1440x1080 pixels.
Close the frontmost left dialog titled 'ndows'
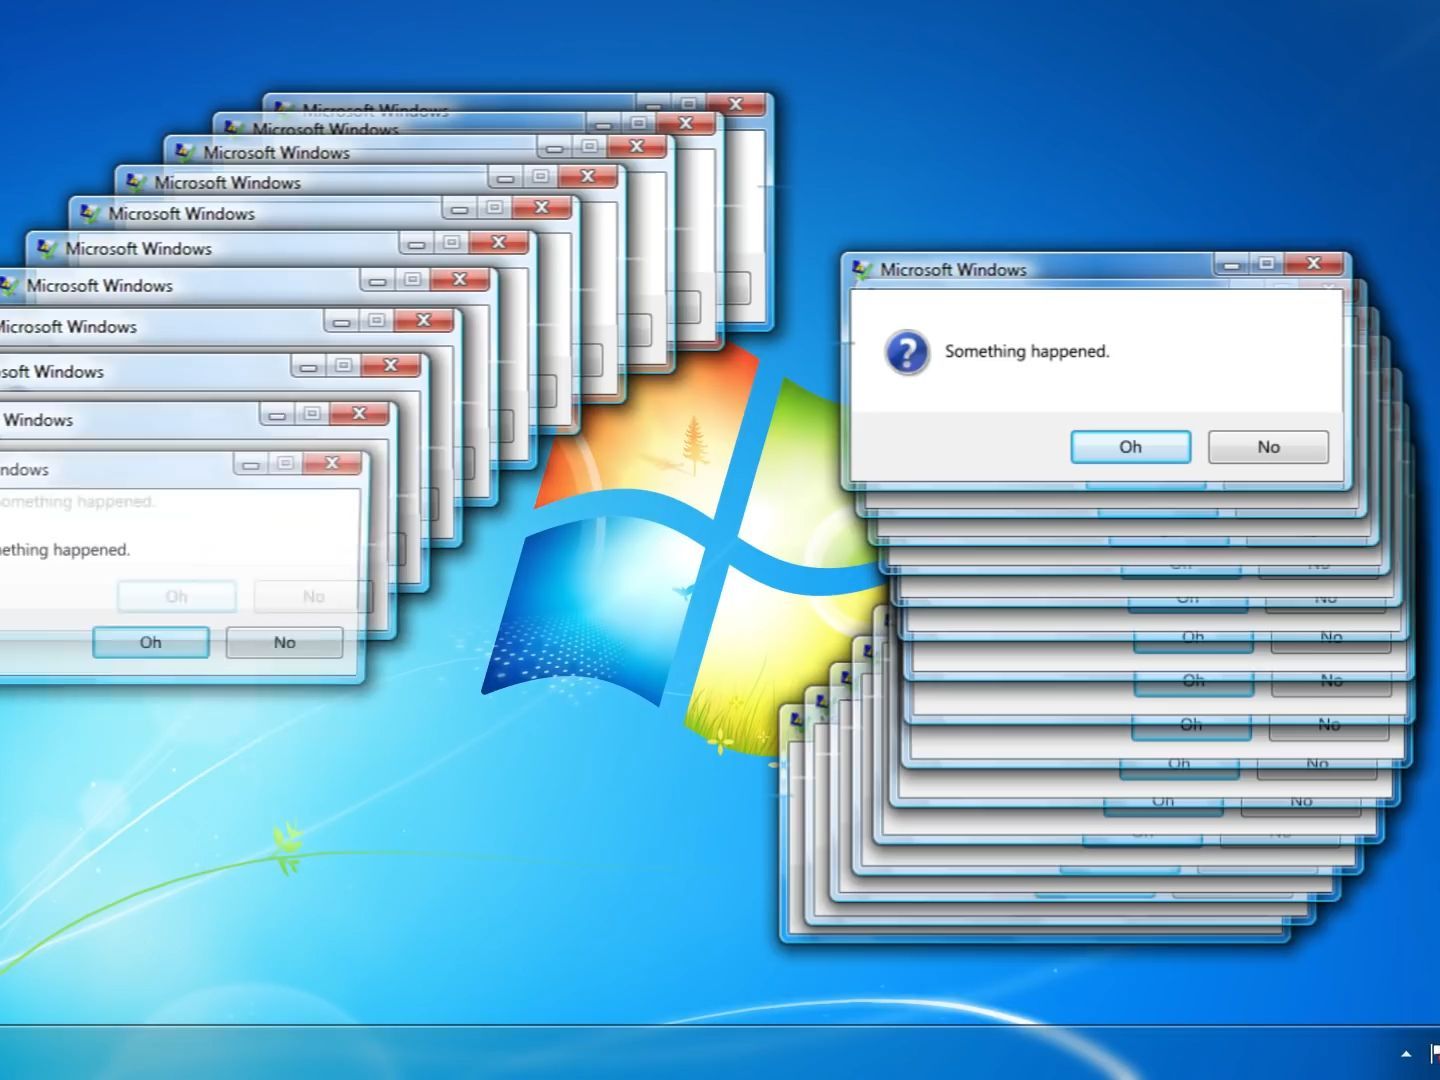tap(332, 462)
